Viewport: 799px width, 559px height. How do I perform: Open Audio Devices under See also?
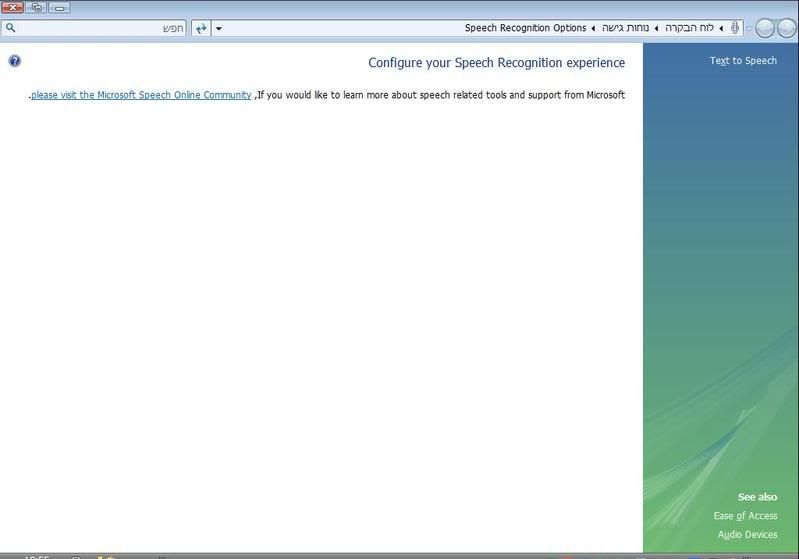pyautogui.click(x=748, y=535)
